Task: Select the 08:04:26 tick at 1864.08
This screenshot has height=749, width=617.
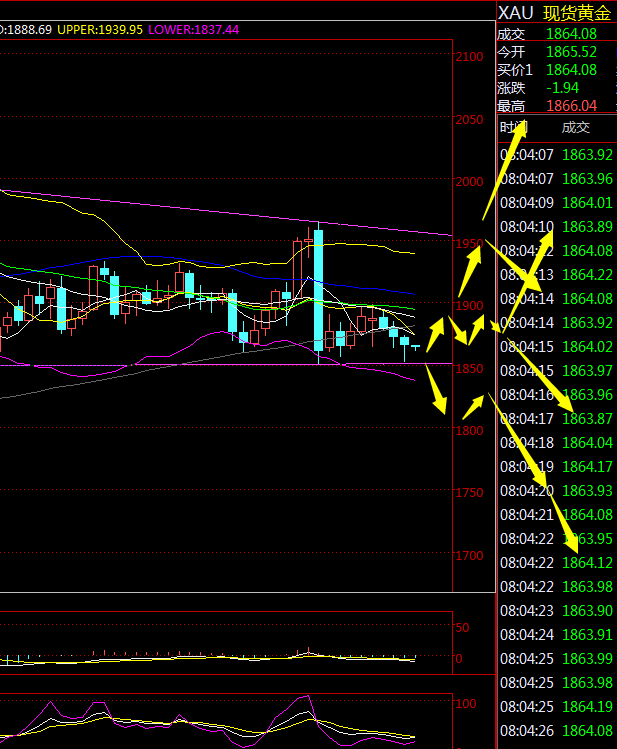Action: pos(556,731)
